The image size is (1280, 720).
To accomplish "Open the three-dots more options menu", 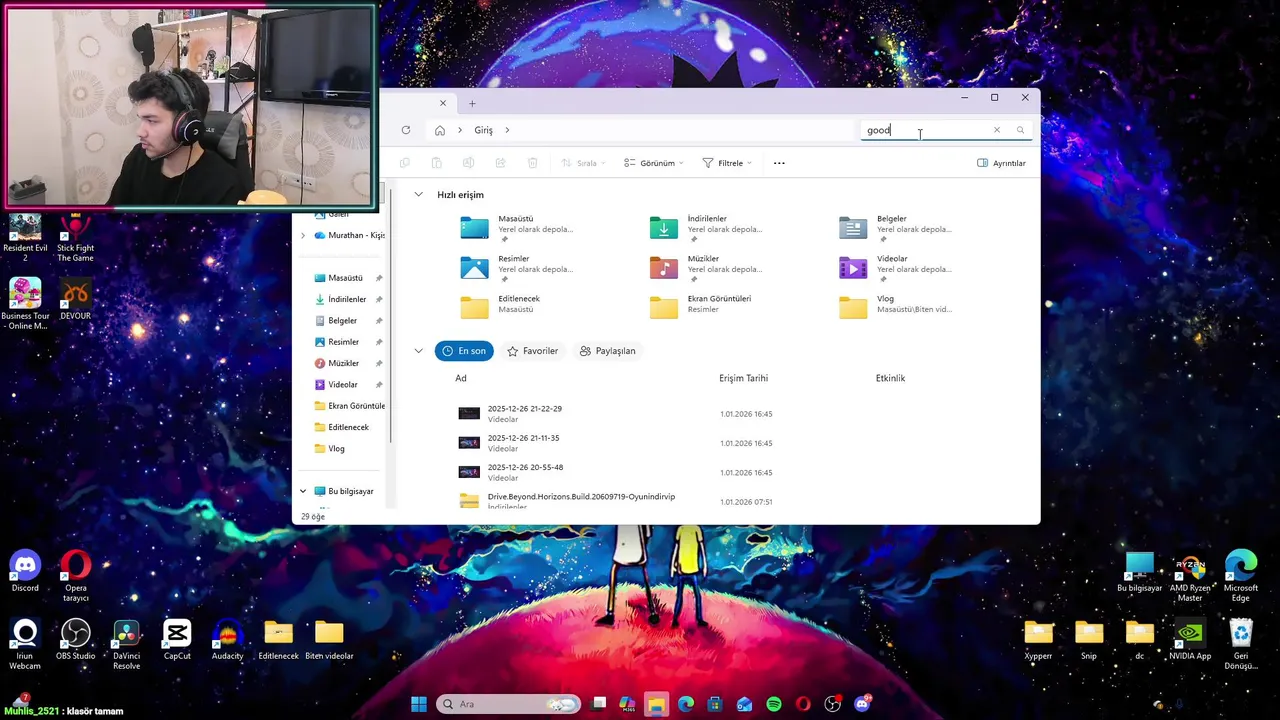I will tap(779, 163).
